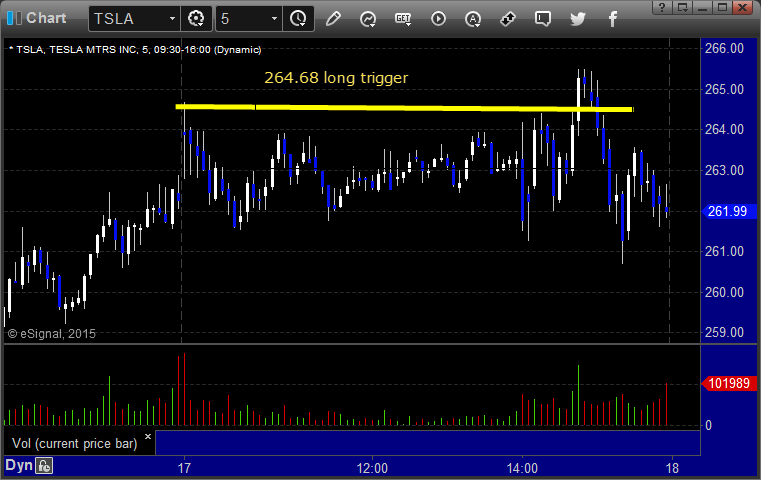761x480 pixels.
Task: Click the 261.99 current price marker
Action: (x=727, y=211)
